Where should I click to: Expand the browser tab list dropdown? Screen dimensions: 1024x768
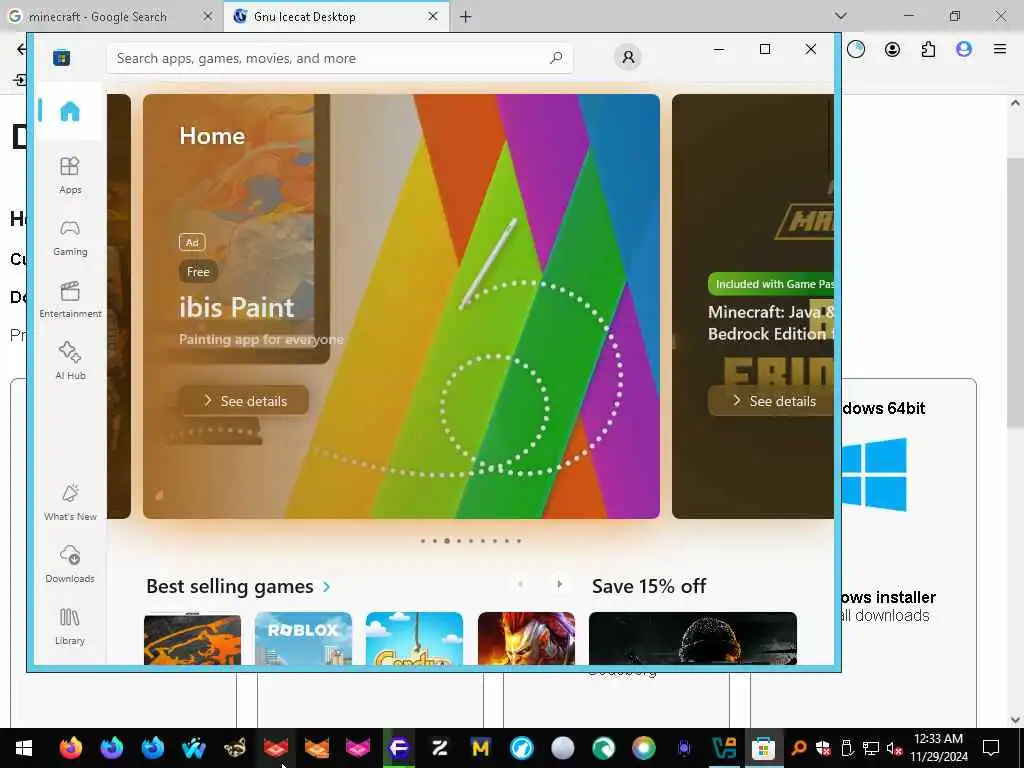(840, 16)
